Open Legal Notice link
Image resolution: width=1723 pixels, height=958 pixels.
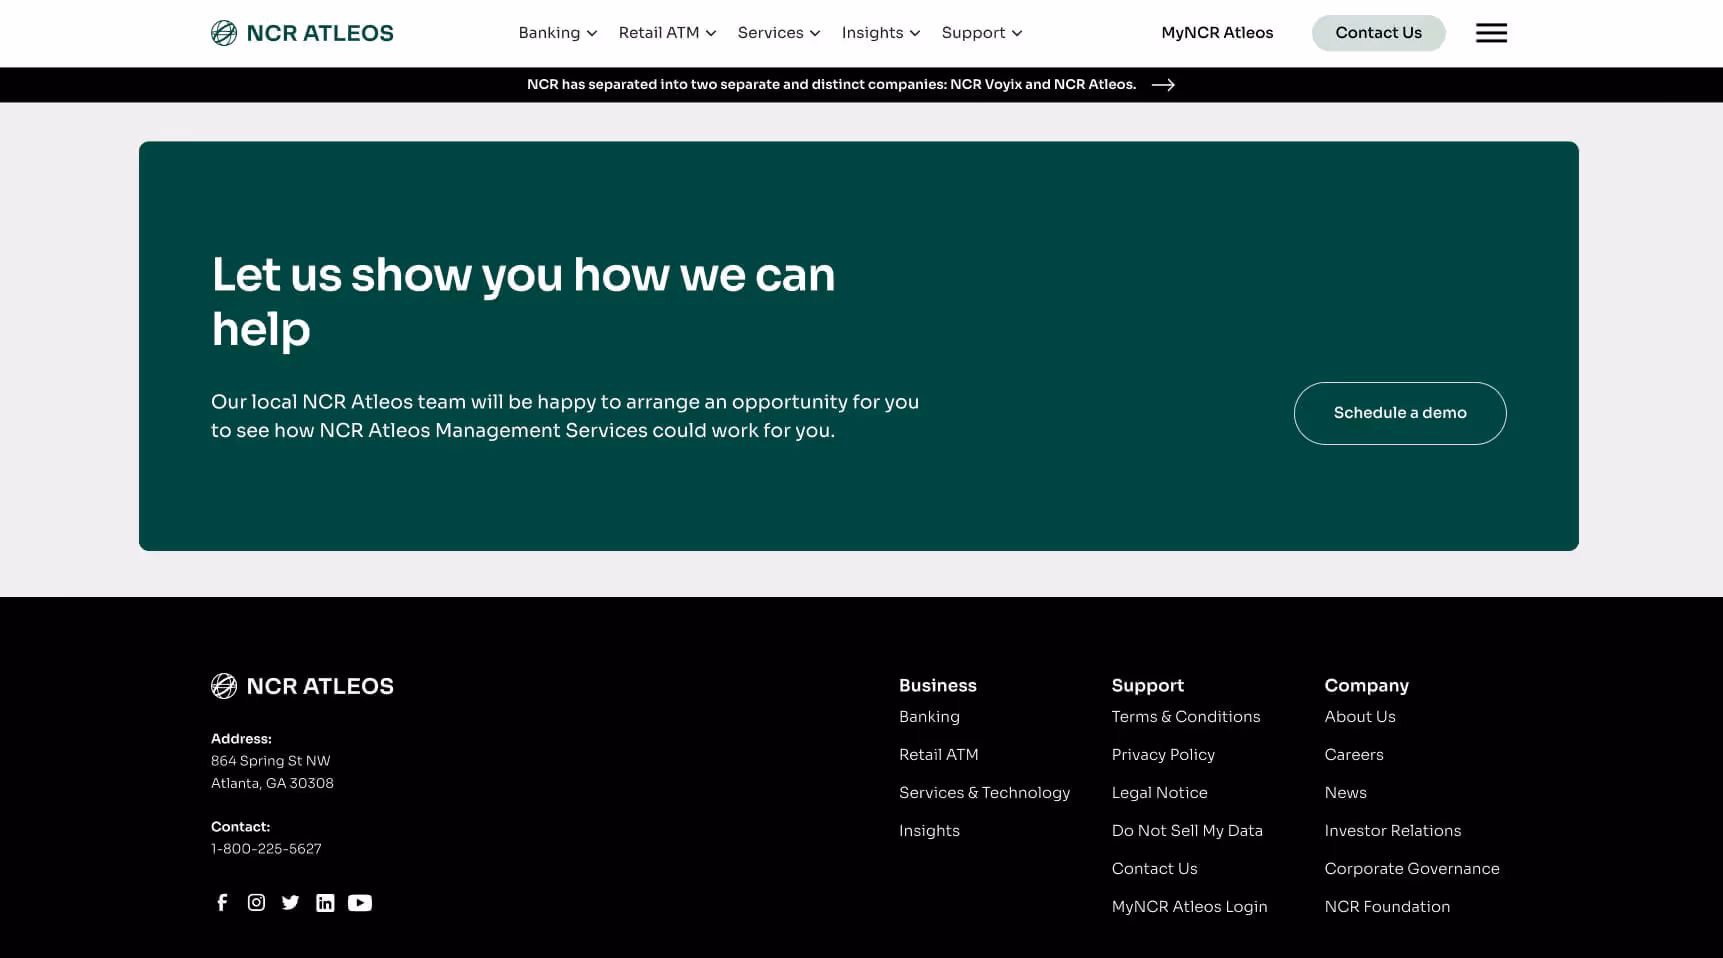coord(1159,793)
